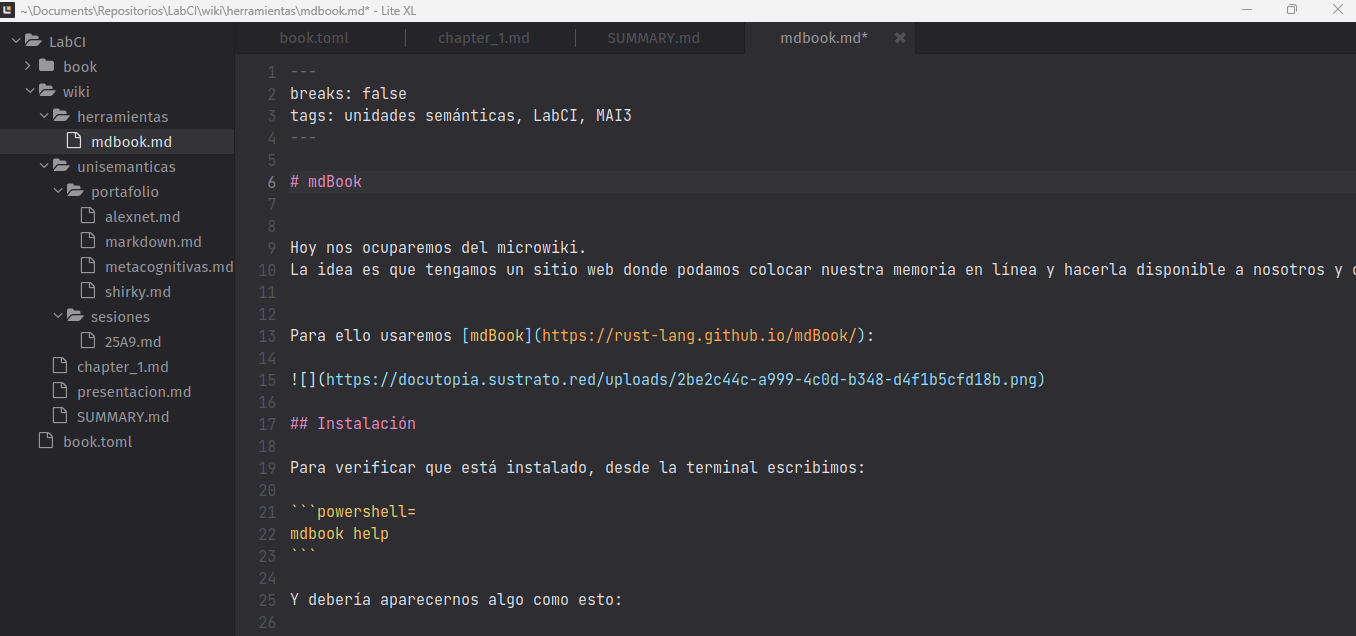Switch to the SUMMARY.md tab
The image size is (1356, 636).
(x=660, y=38)
